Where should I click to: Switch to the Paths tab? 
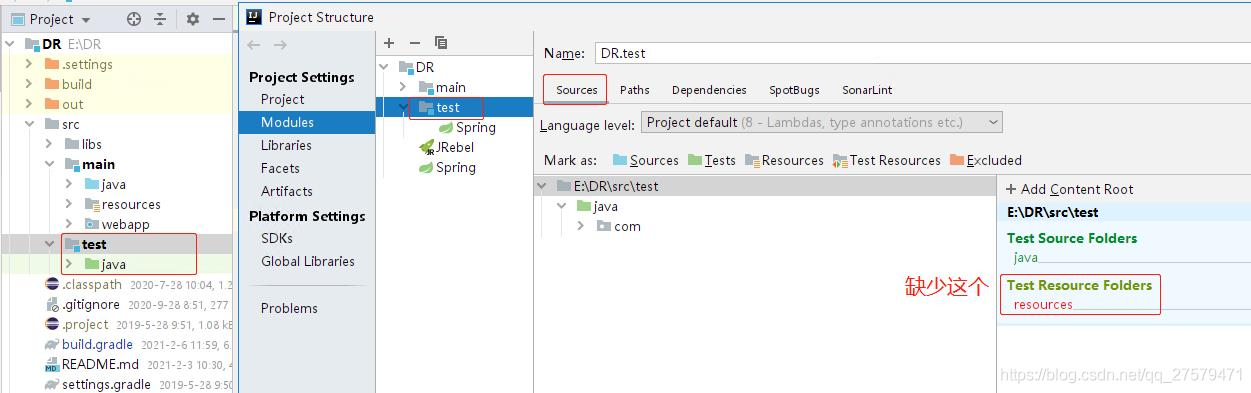point(635,89)
